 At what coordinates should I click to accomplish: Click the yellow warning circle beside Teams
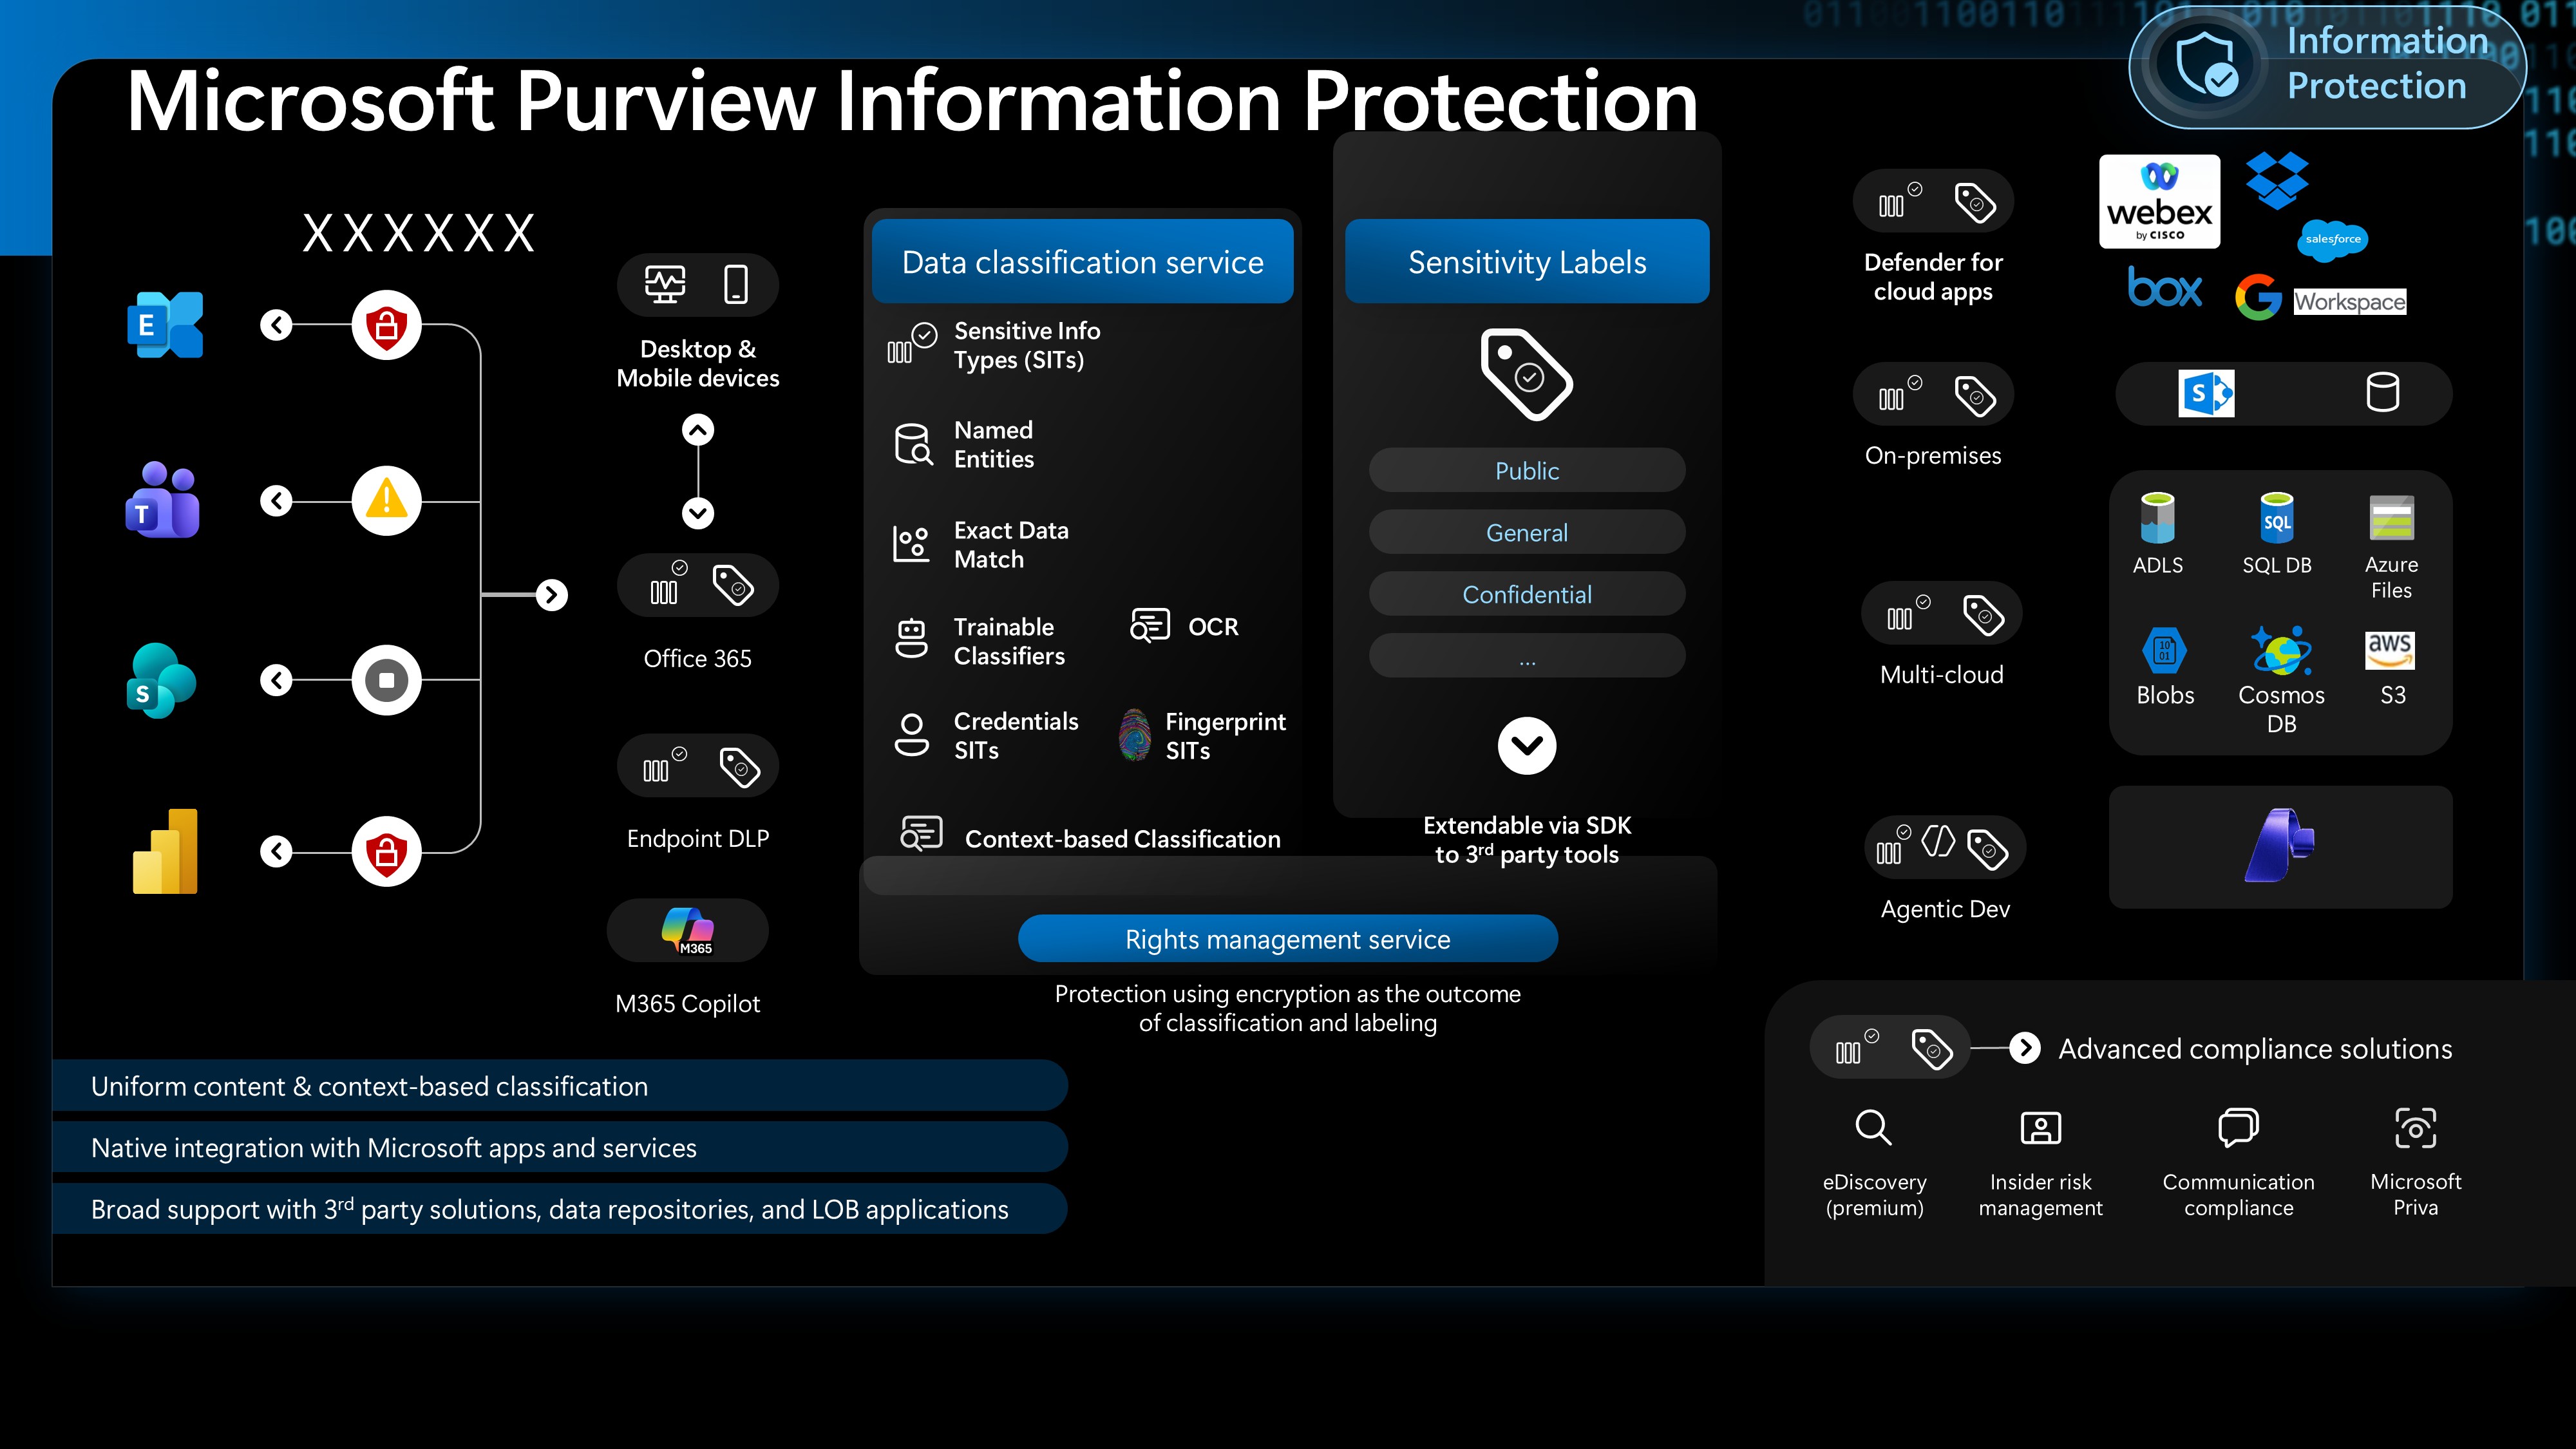click(x=386, y=500)
